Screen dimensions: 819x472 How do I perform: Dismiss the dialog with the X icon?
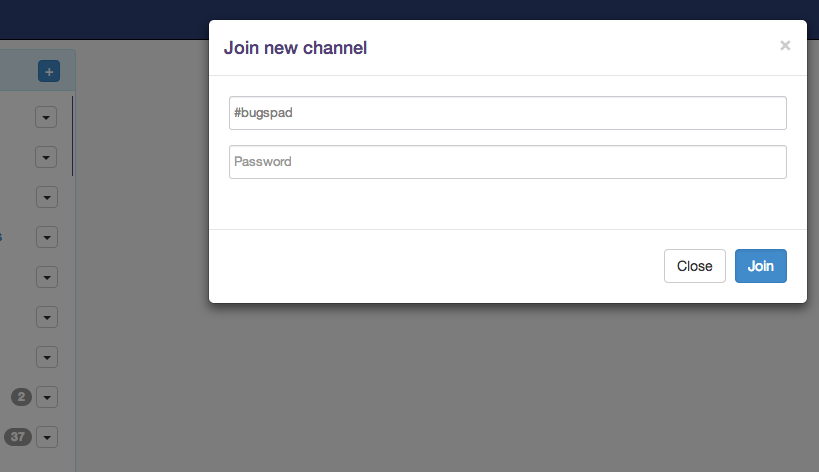click(x=785, y=45)
